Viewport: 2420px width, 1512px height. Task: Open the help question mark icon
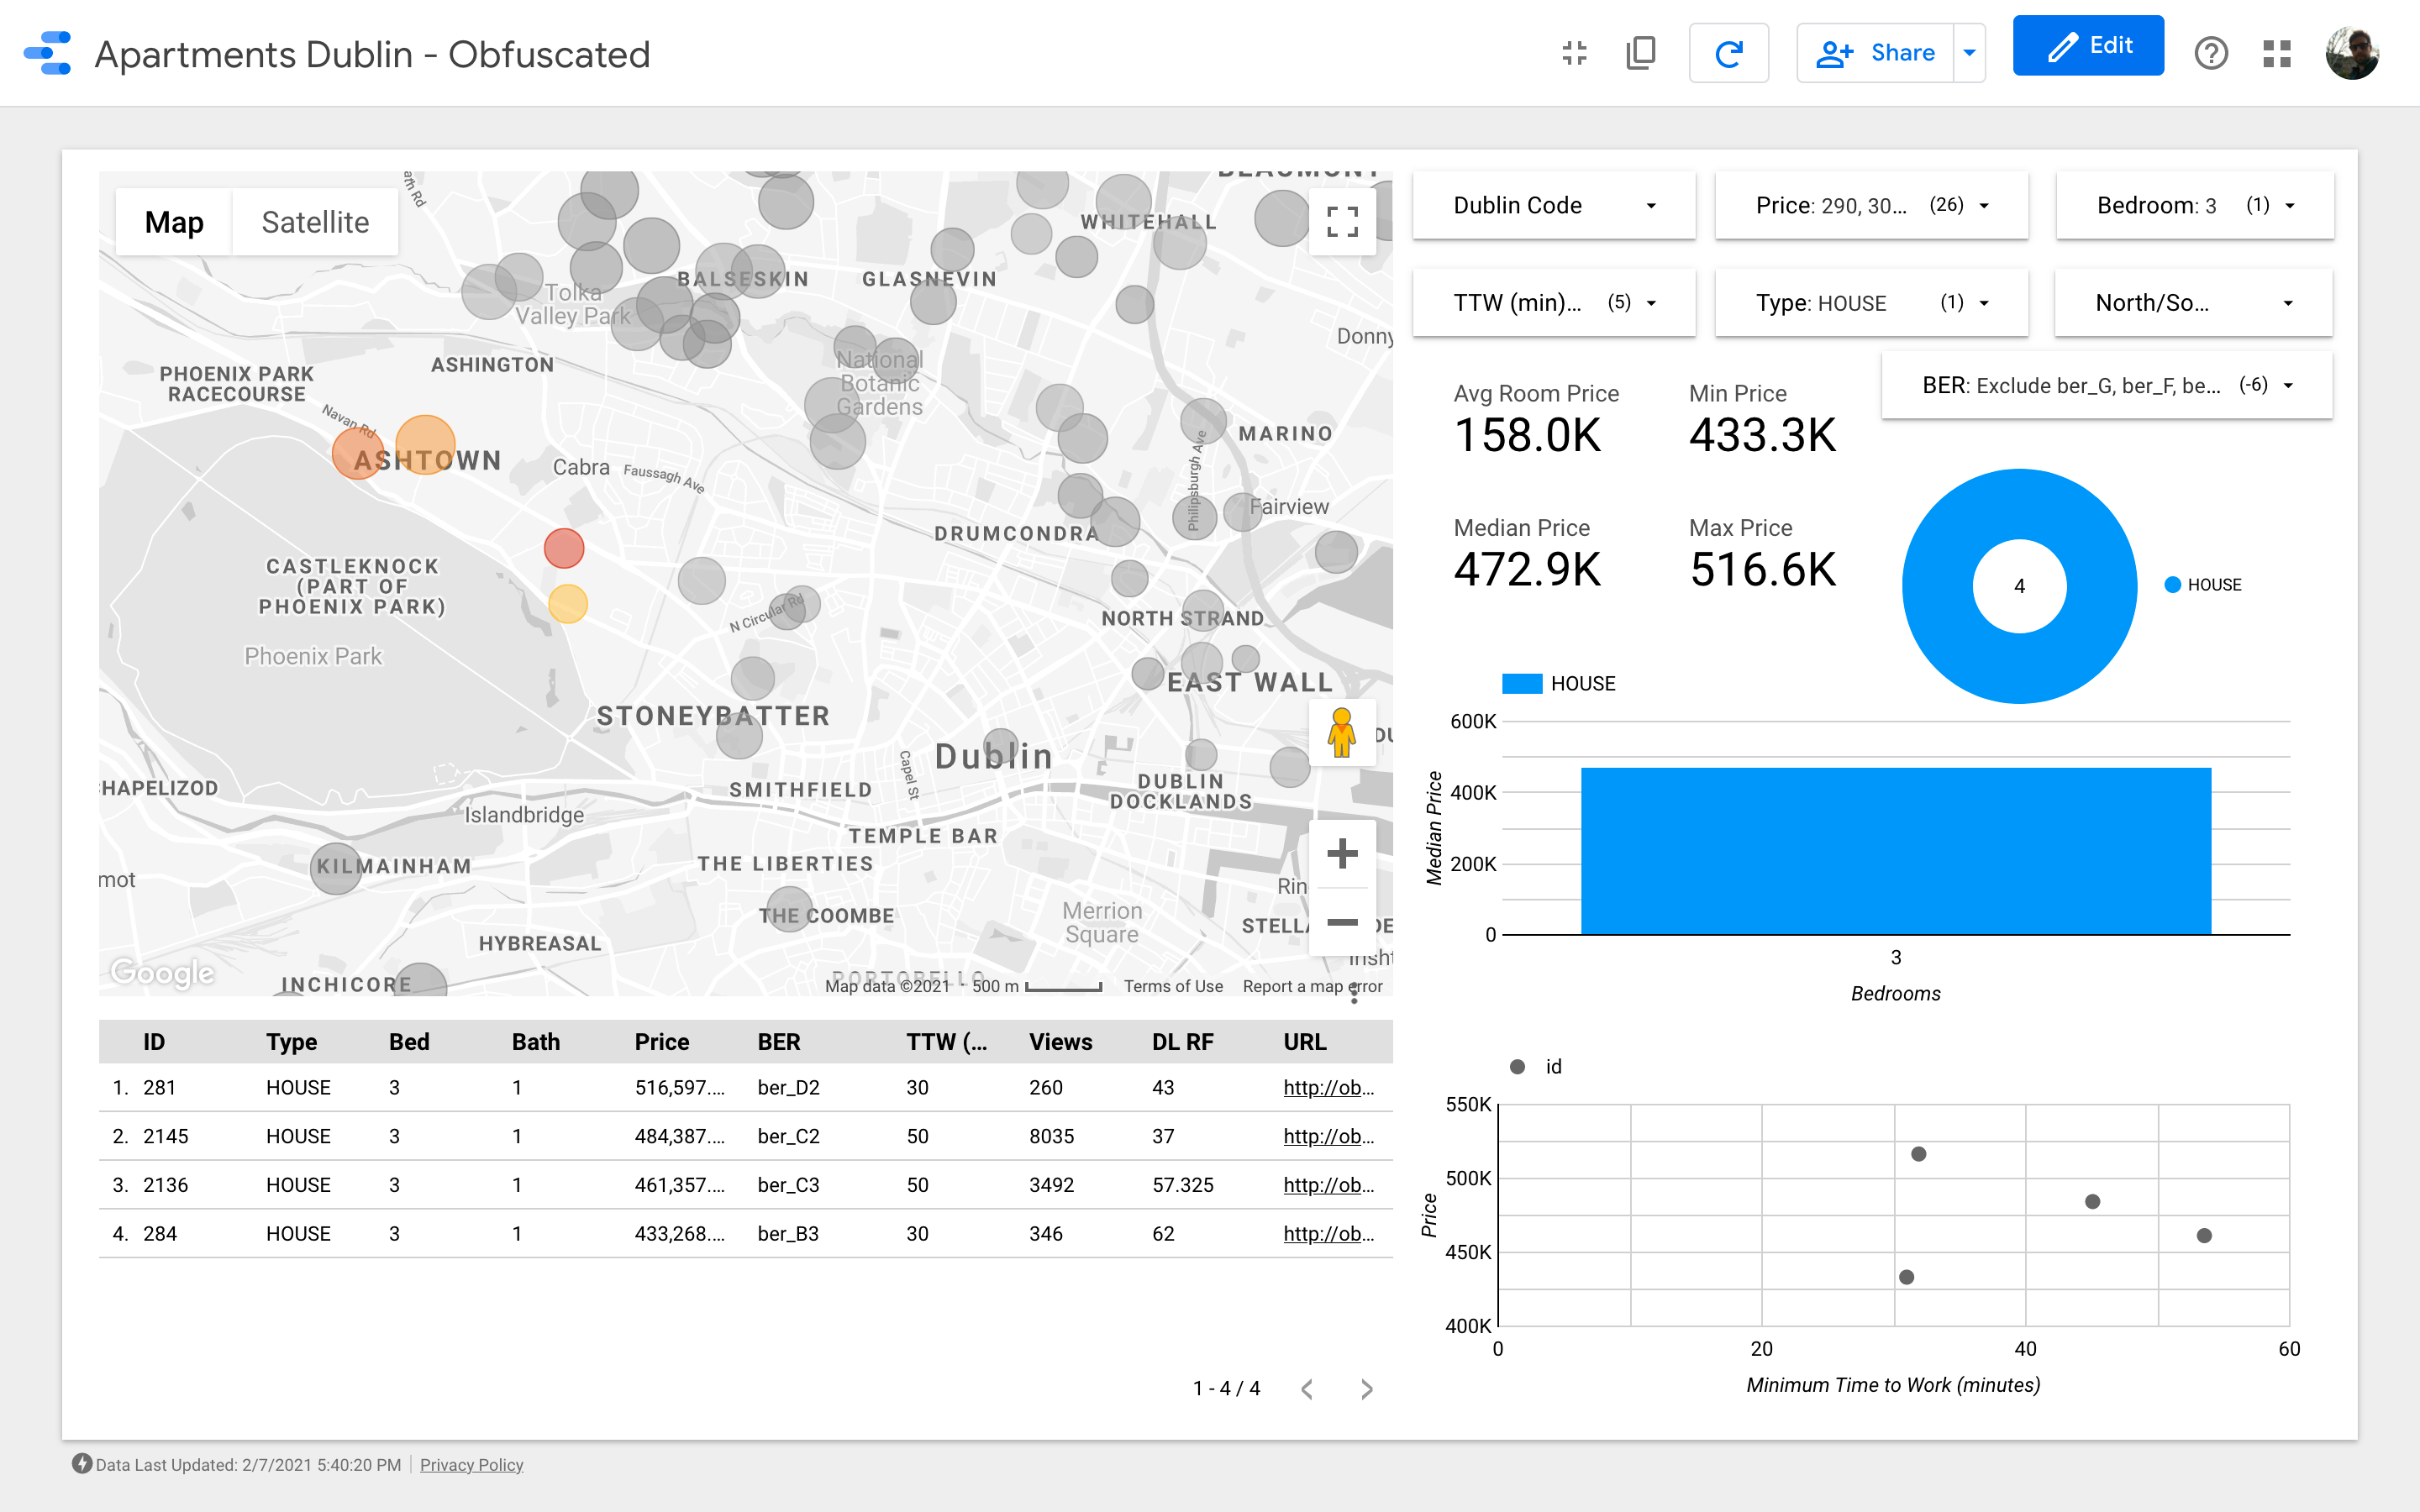click(2210, 53)
